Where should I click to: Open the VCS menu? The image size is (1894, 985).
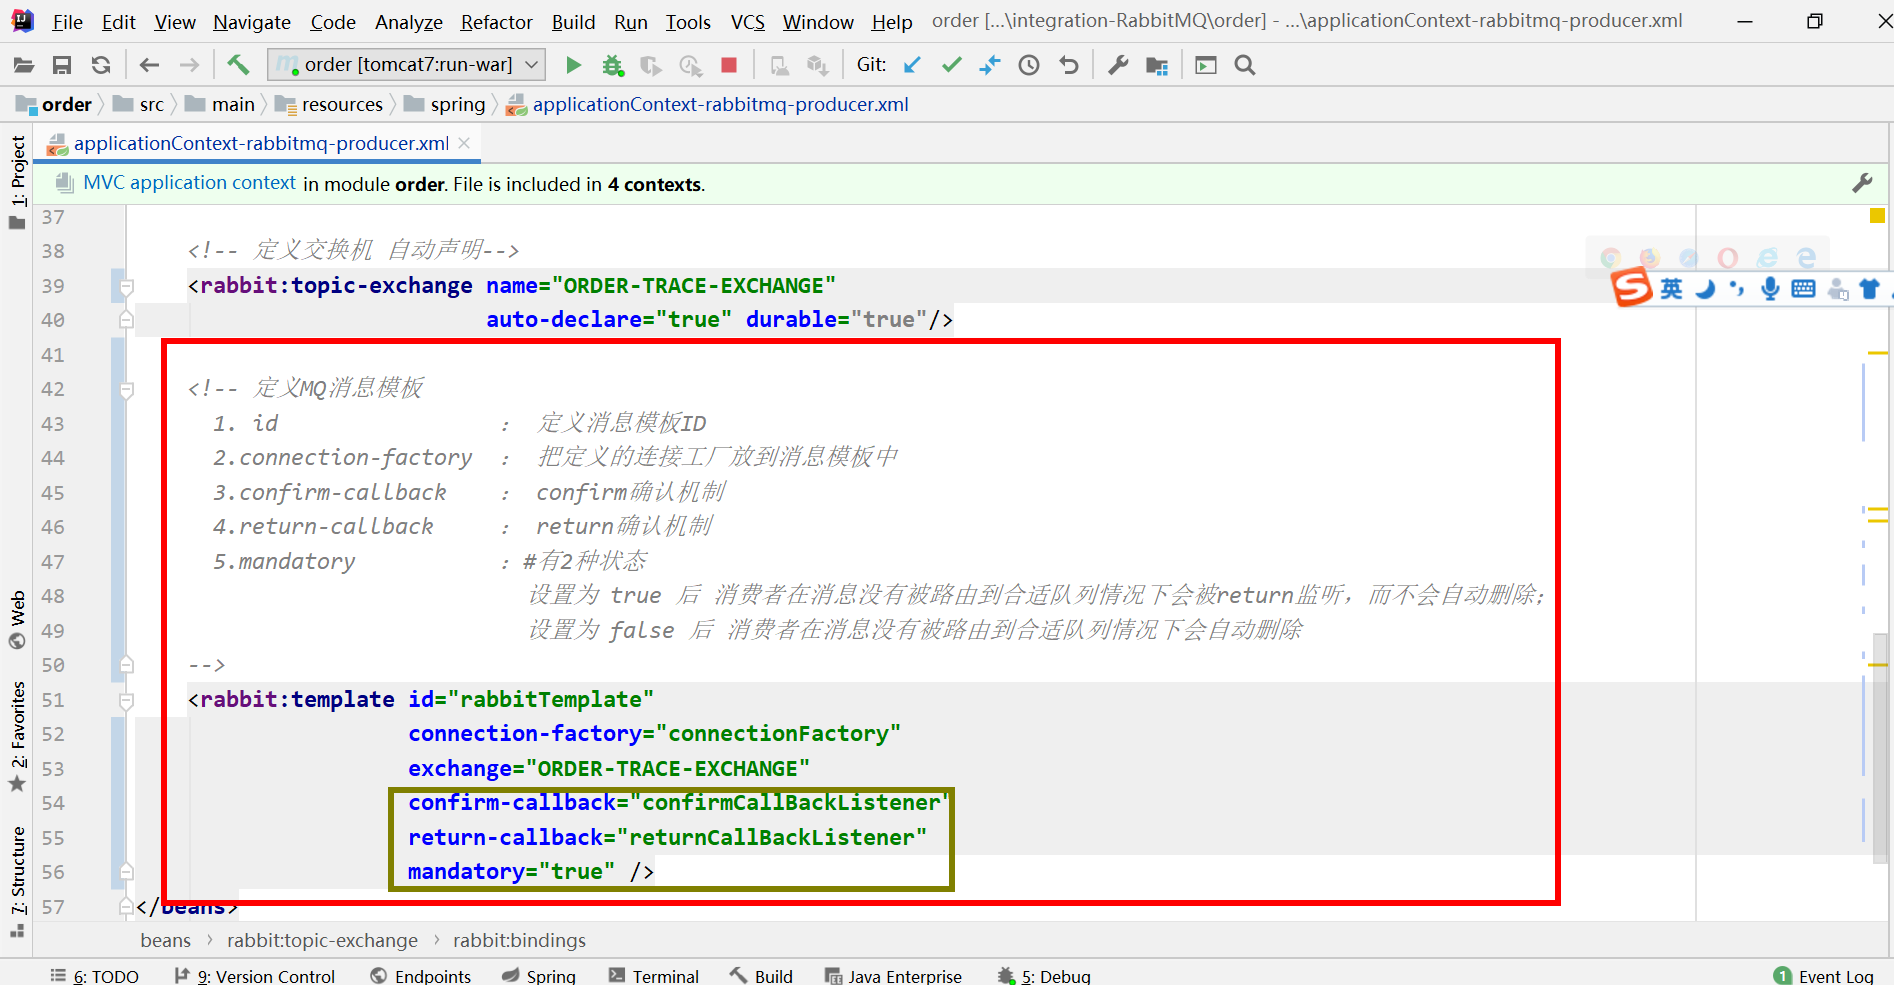tap(747, 21)
